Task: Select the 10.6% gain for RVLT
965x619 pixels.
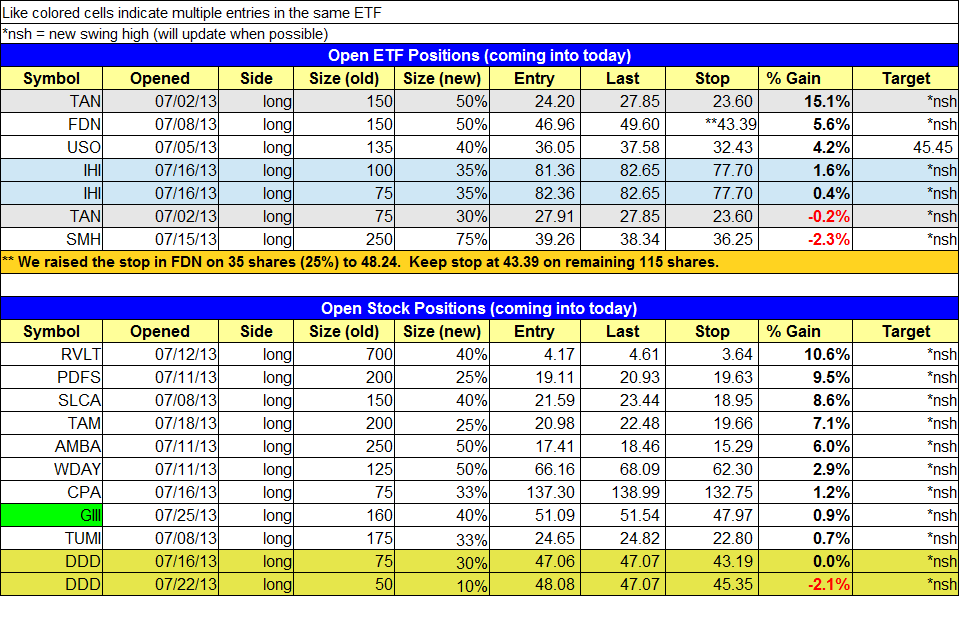Action: [x=806, y=354]
